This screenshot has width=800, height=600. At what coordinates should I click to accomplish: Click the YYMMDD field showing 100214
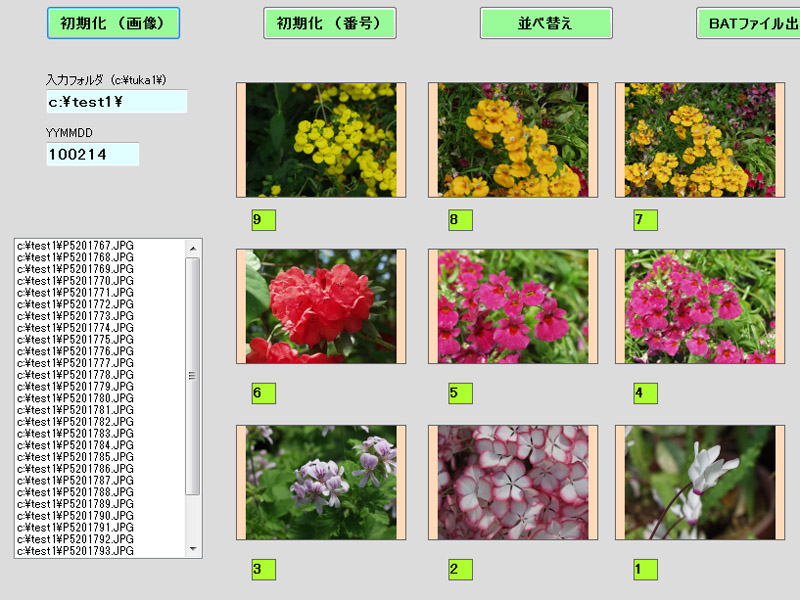click(92, 154)
